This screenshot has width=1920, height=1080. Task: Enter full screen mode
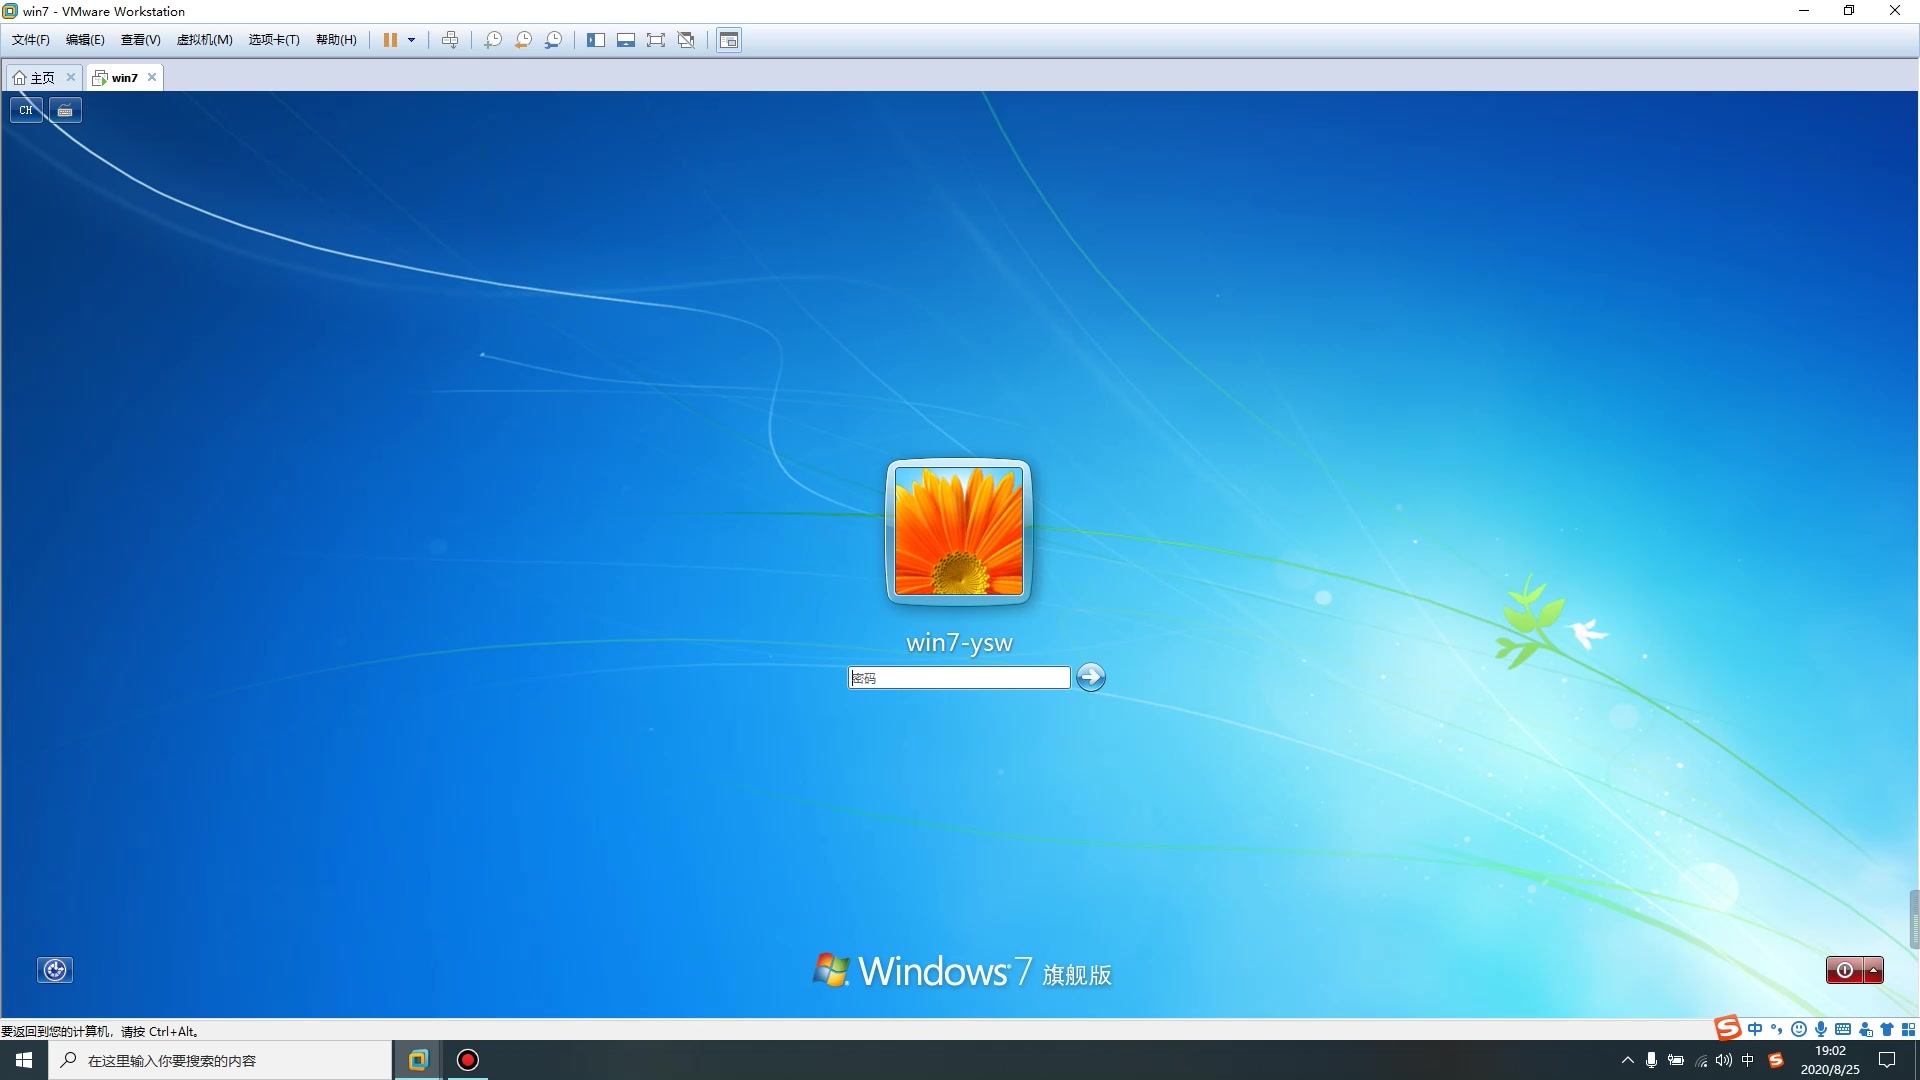(x=656, y=40)
